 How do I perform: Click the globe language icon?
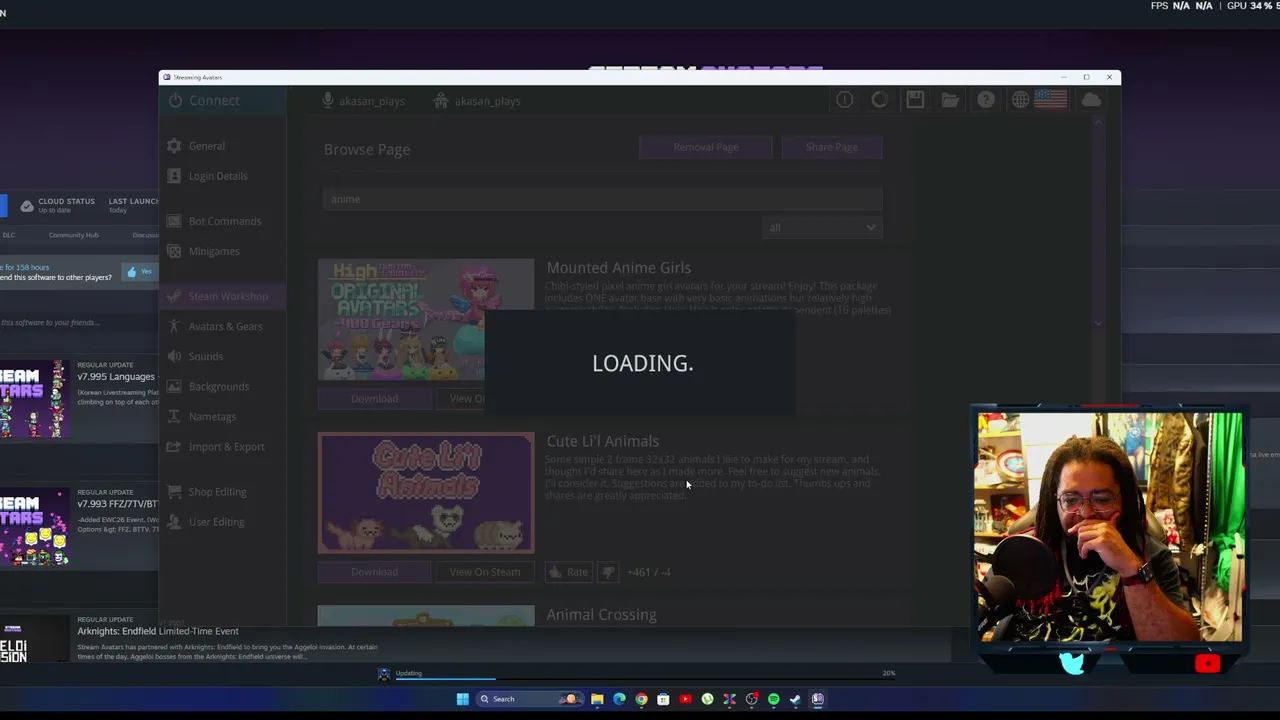(x=1020, y=100)
